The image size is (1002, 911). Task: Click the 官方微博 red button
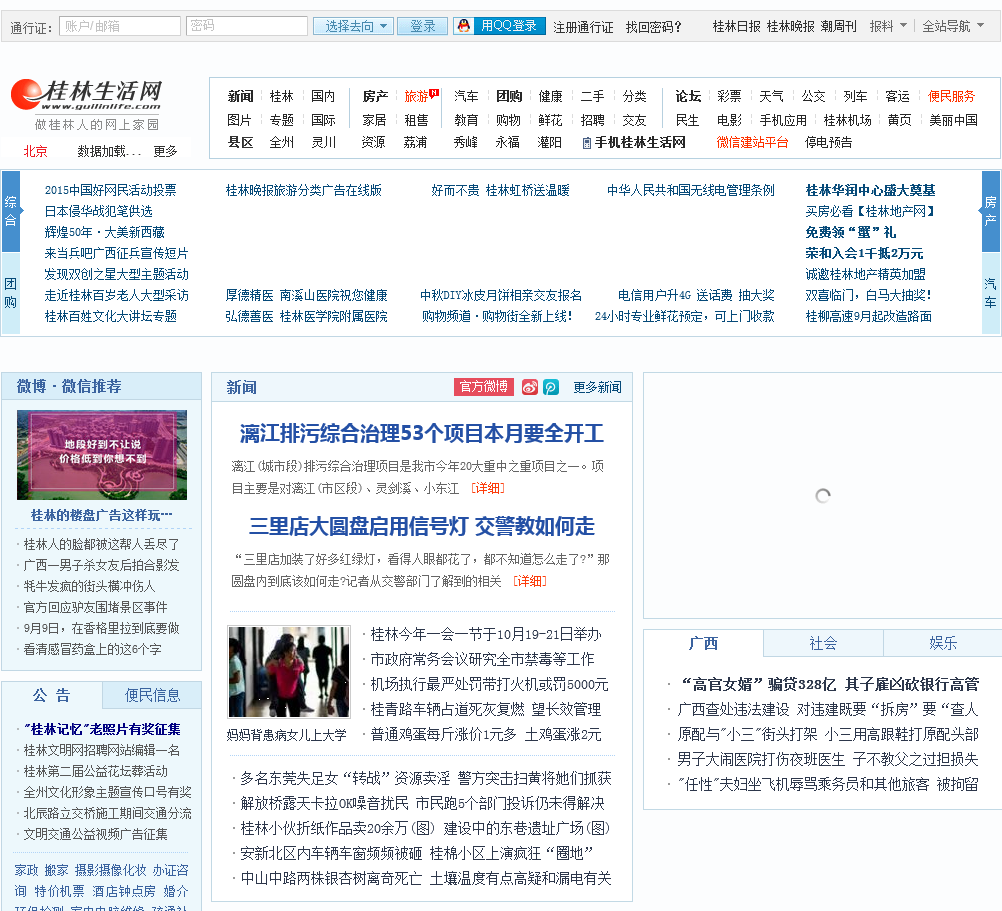tap(484, 387)
